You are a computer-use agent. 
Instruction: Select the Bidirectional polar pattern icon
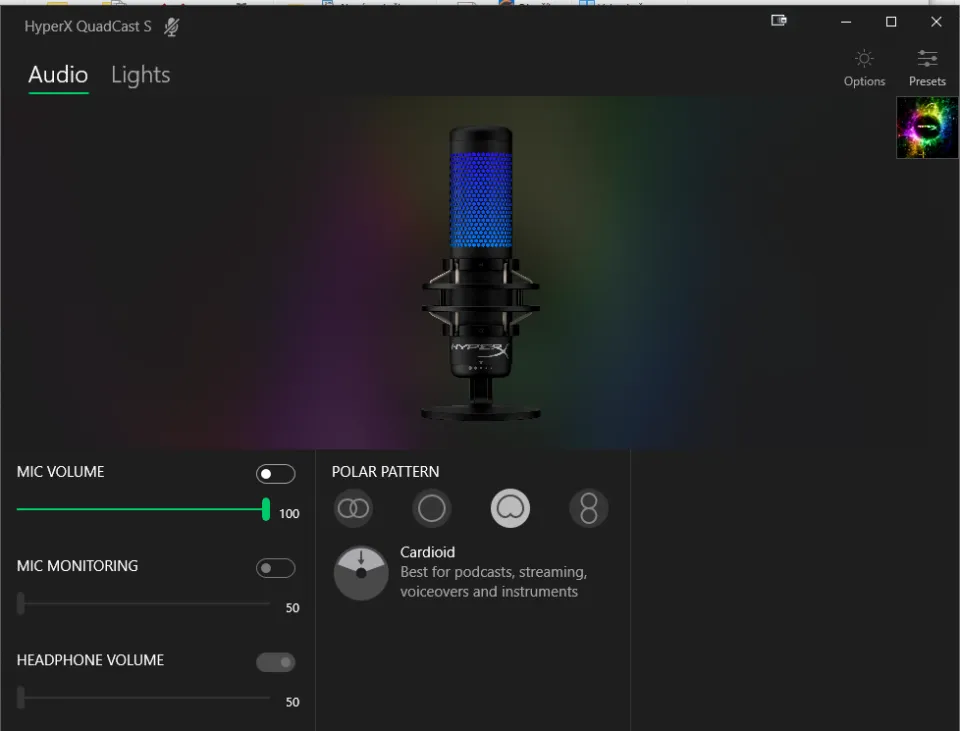(x=588, y=508)
